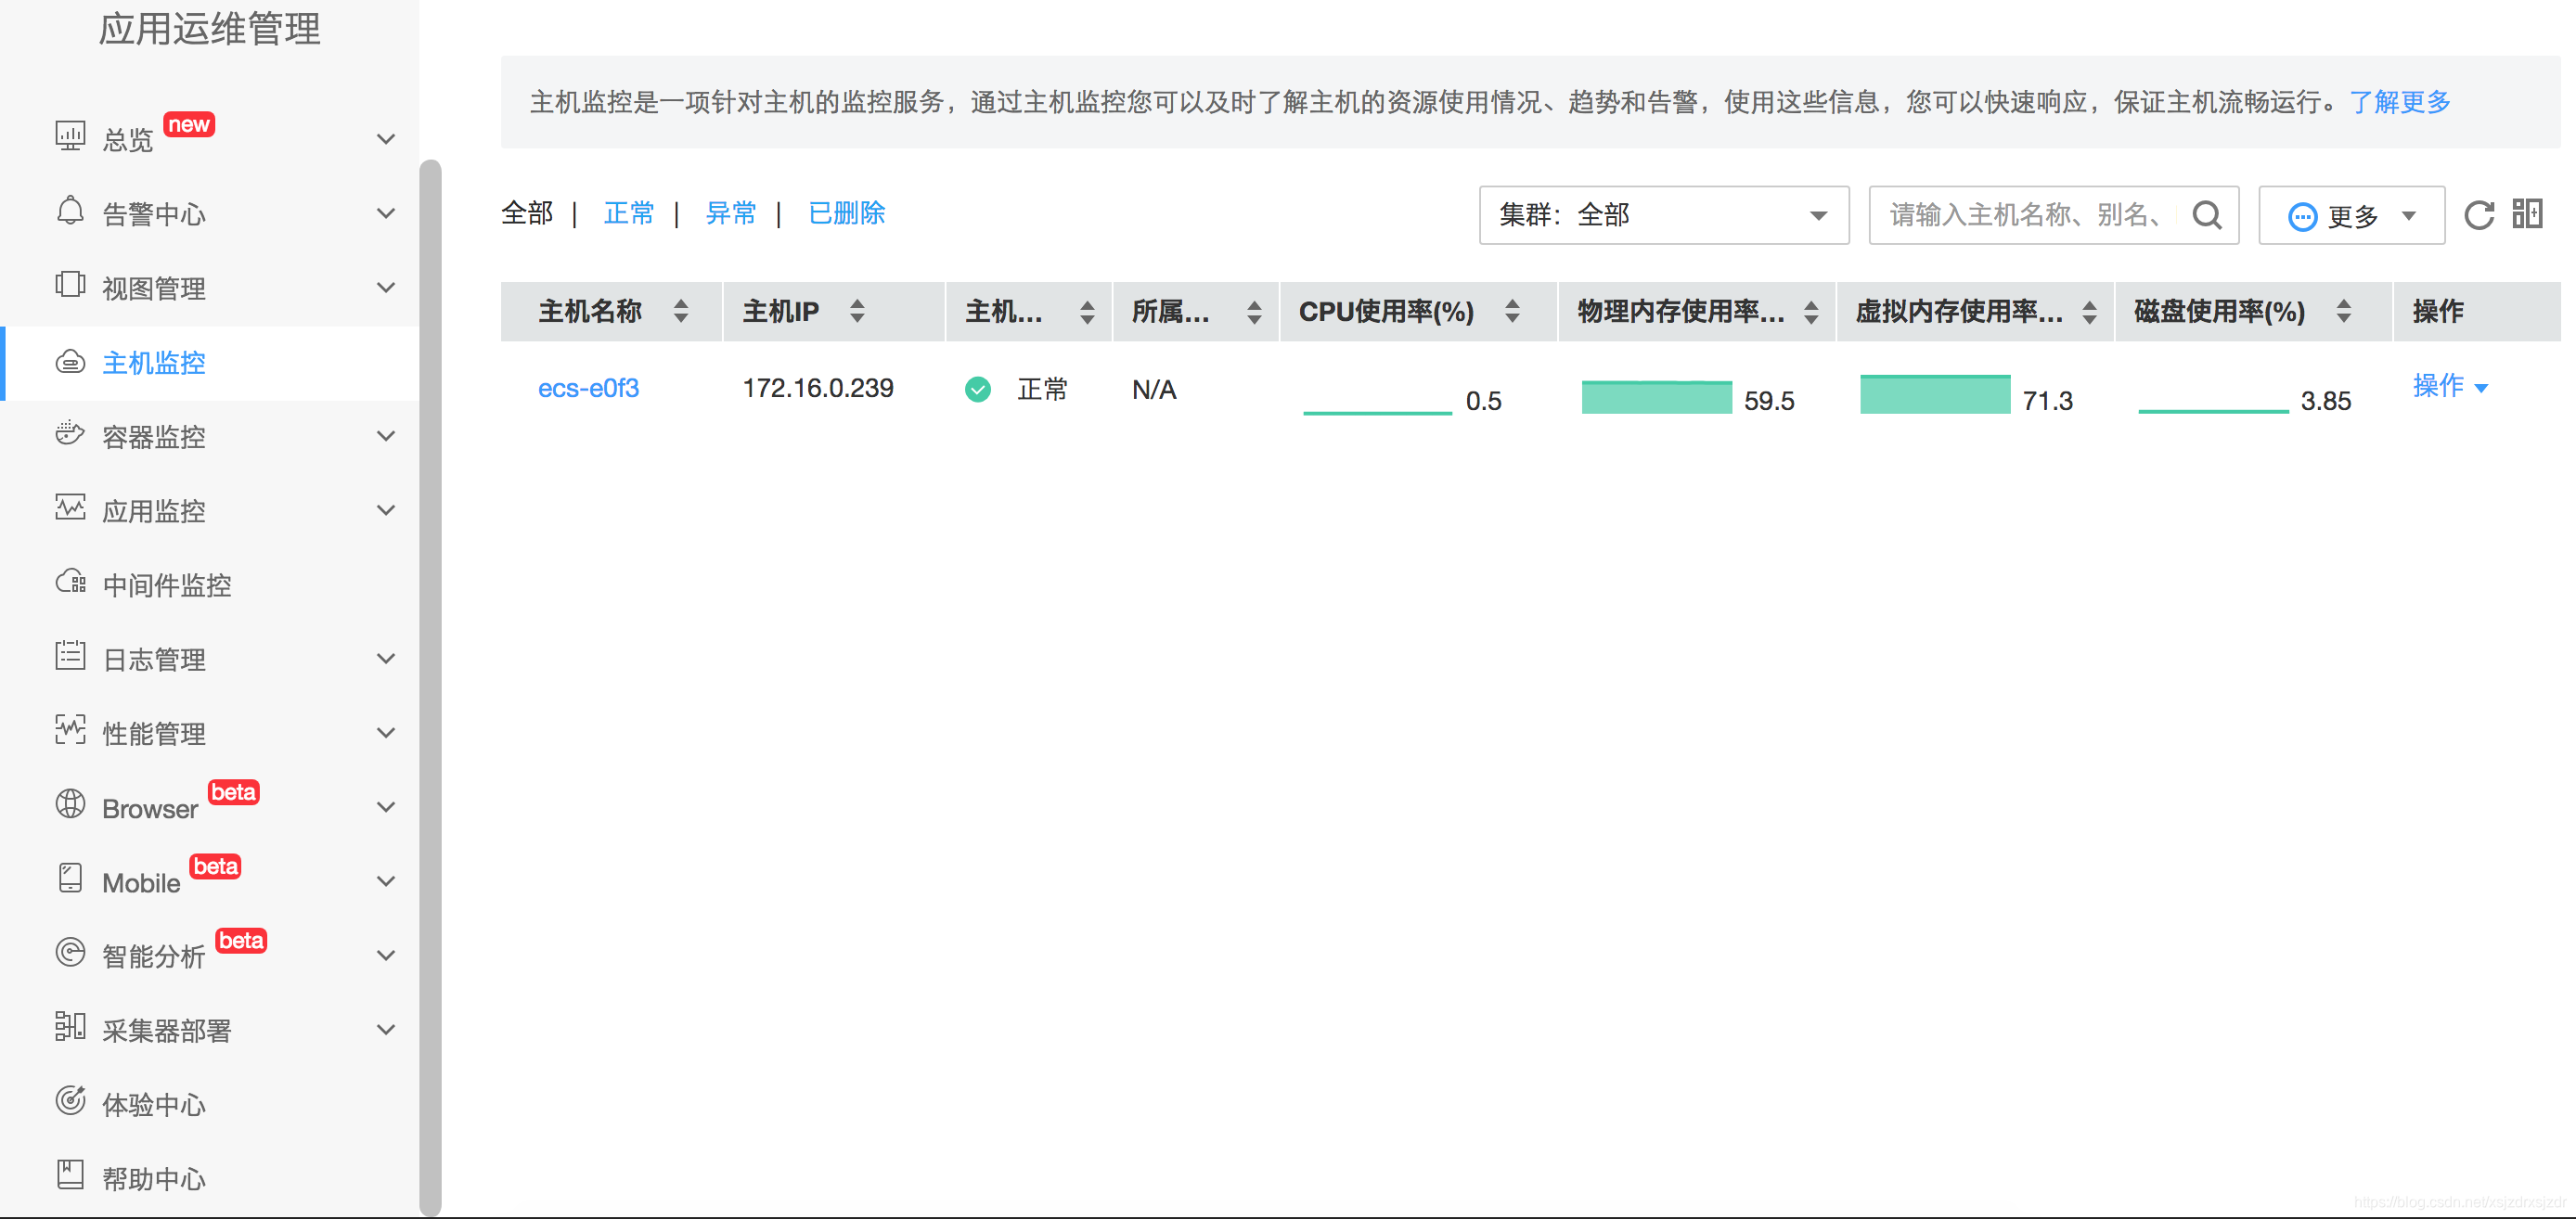The height and width of the screenshot is (1219, 2576).
Task: Click the Browser globe icon
Action: [70, 804]
